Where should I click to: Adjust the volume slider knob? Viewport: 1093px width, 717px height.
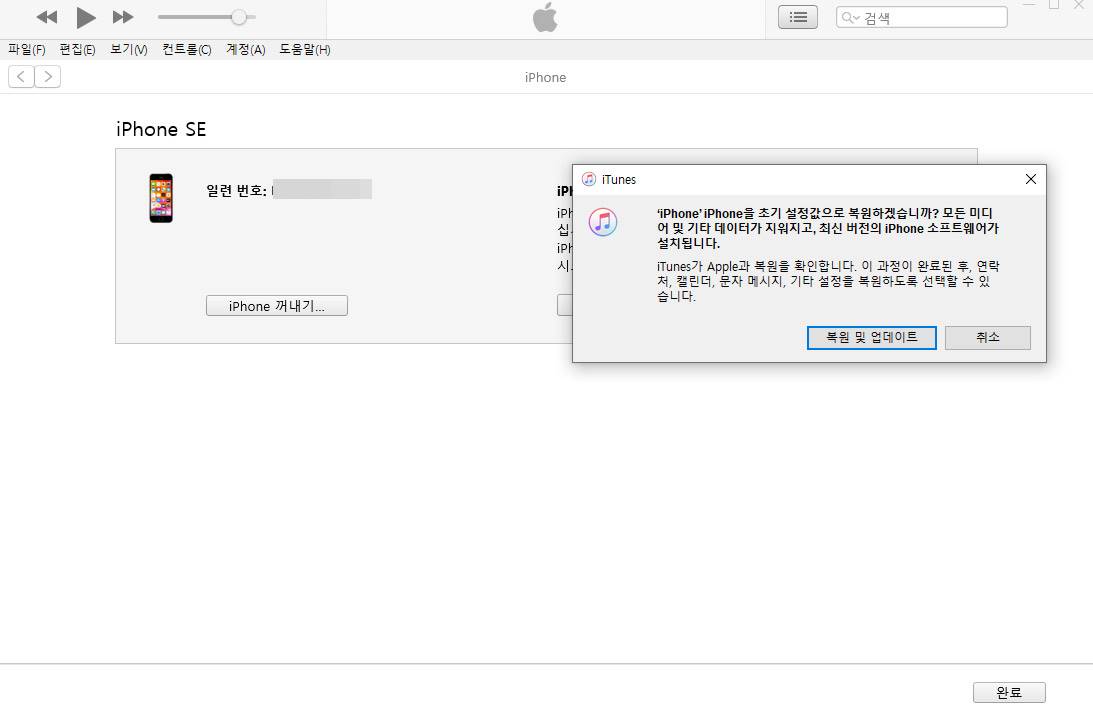238,17
